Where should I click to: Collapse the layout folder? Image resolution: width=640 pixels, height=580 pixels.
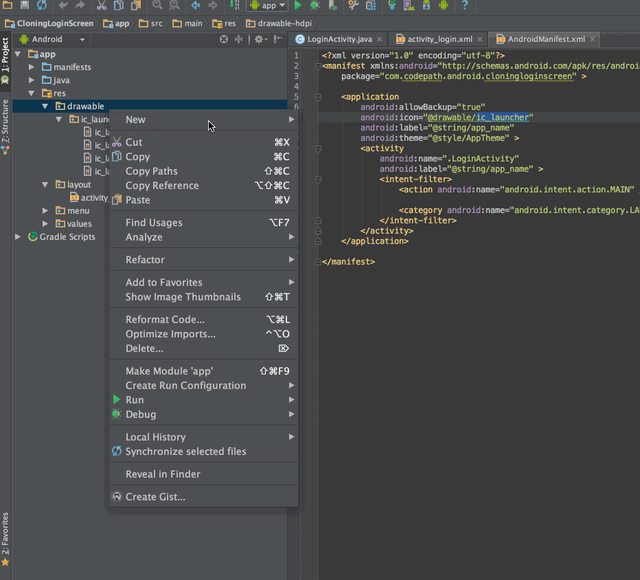(45, 185)
